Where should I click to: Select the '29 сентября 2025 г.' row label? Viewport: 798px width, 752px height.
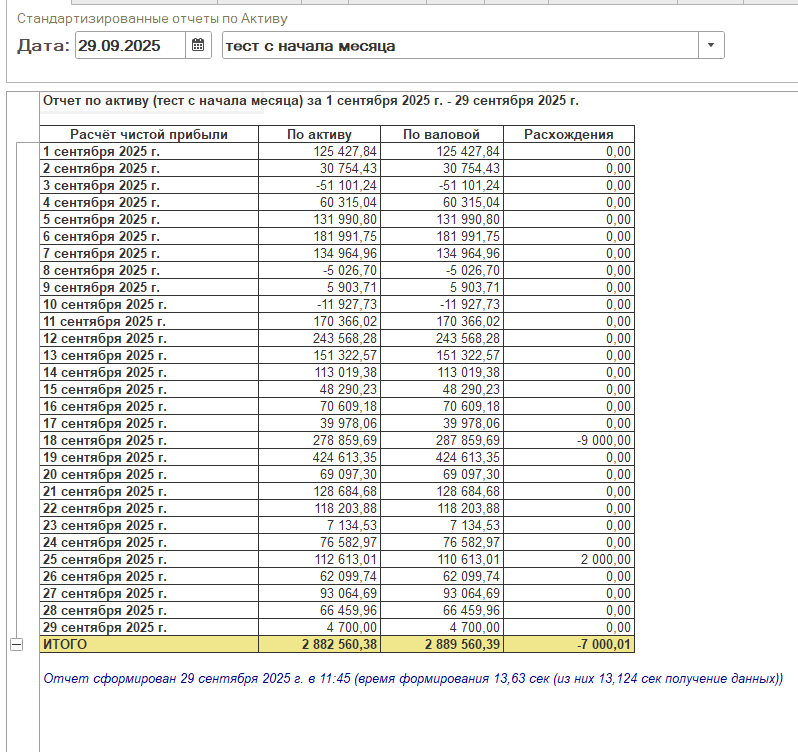coord(149,627)
